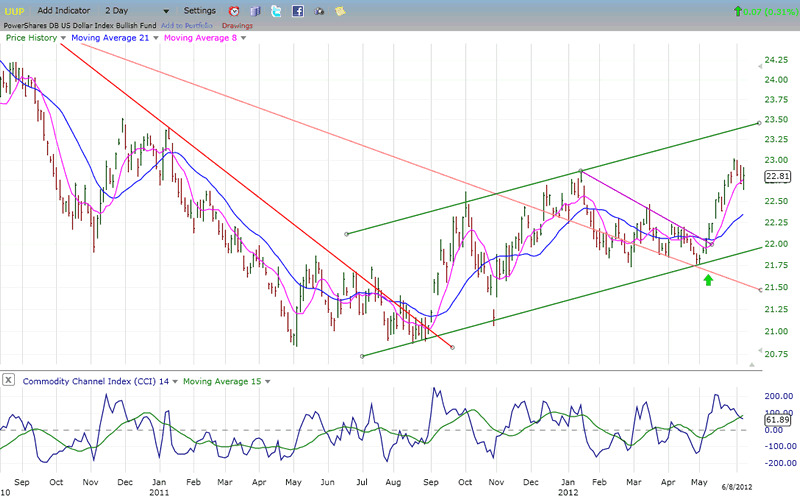The image size is (800, 496).
Task: Click the Add to Portfolio link
Action: click(183, 25)
